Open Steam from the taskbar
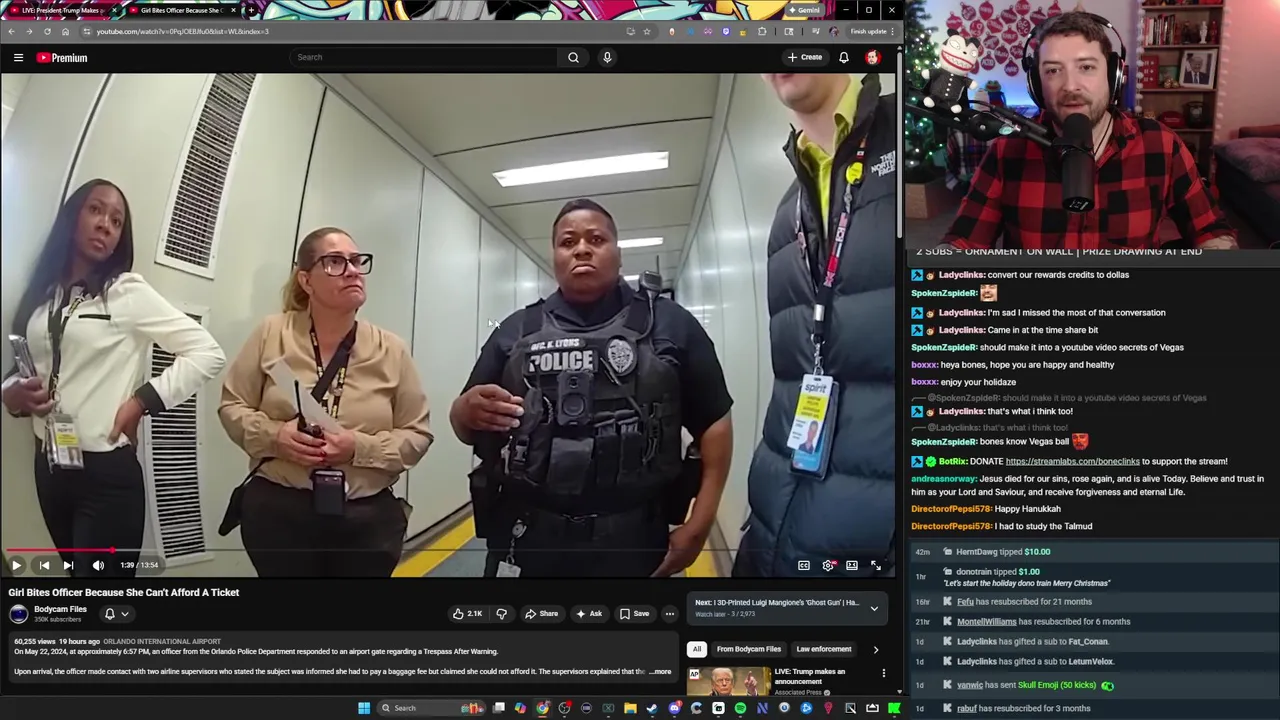1280x720 pixels. [652, 708]
